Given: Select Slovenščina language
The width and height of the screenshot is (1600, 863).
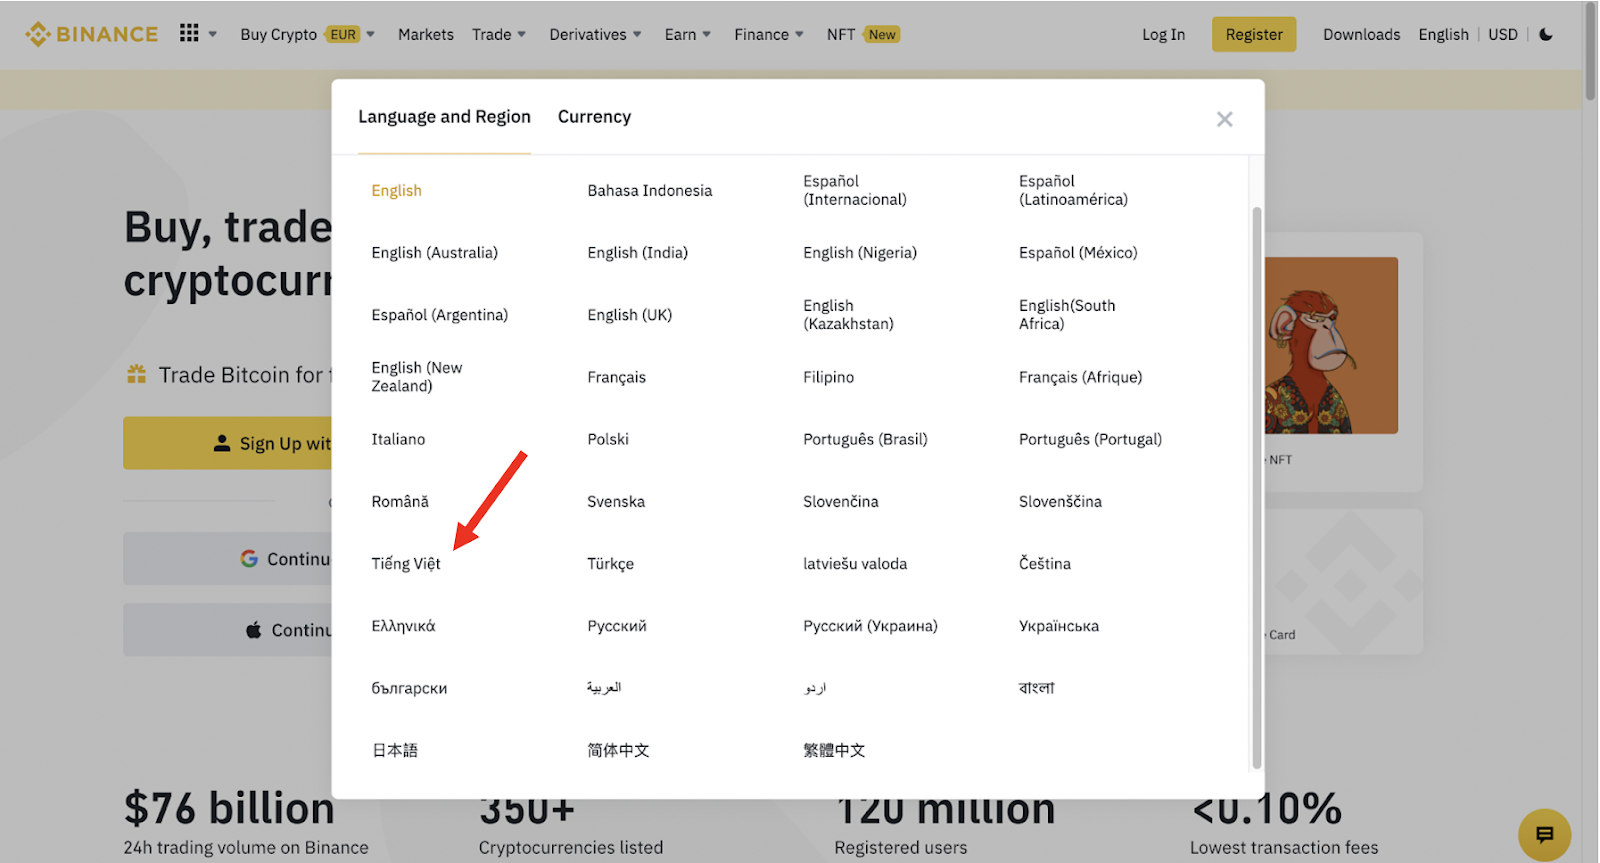Looking at the screenshot, I should (1060, 501).
